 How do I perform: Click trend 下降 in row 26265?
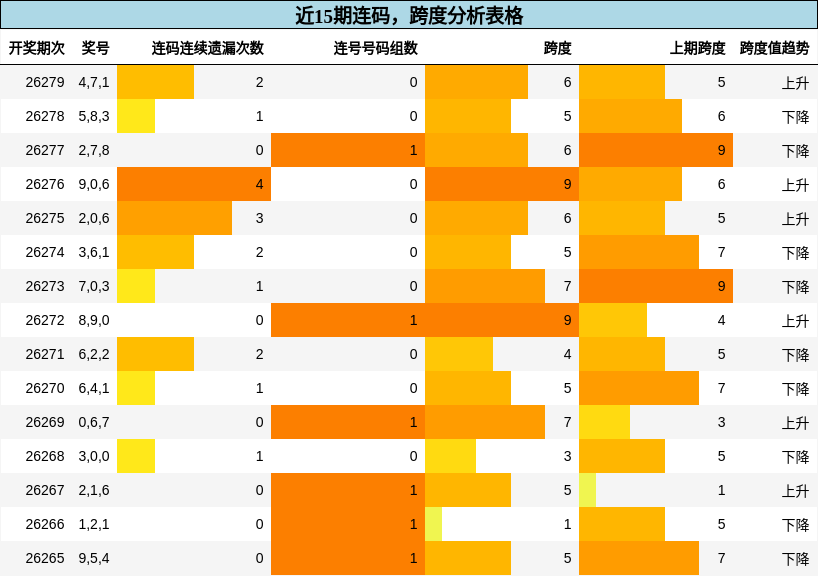point(795,559)
